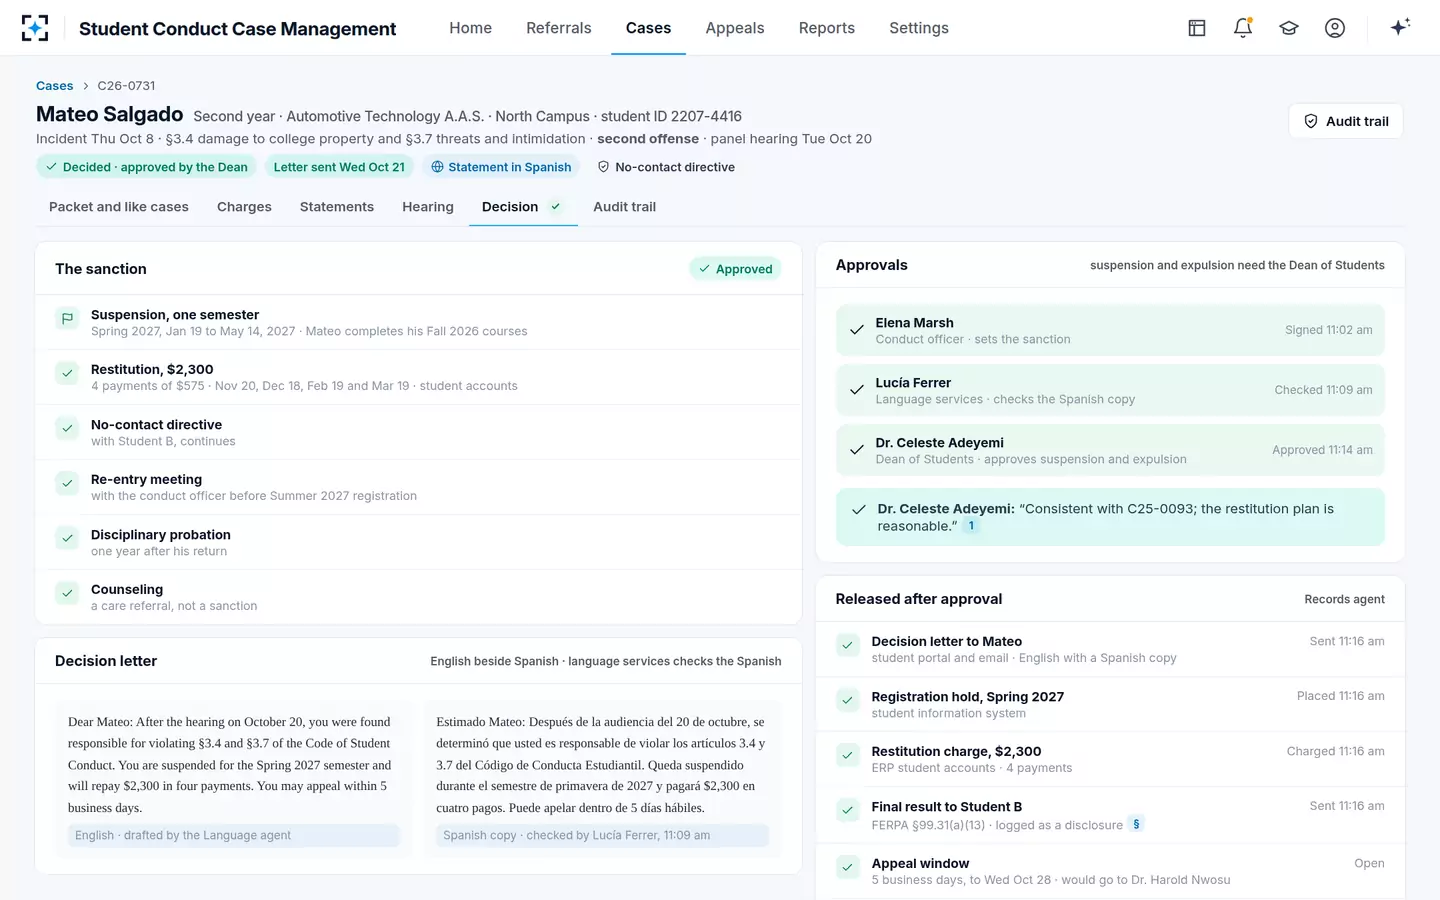
Task: Click the breadcrumb chevron after Cases
Action: click(85, 86)
